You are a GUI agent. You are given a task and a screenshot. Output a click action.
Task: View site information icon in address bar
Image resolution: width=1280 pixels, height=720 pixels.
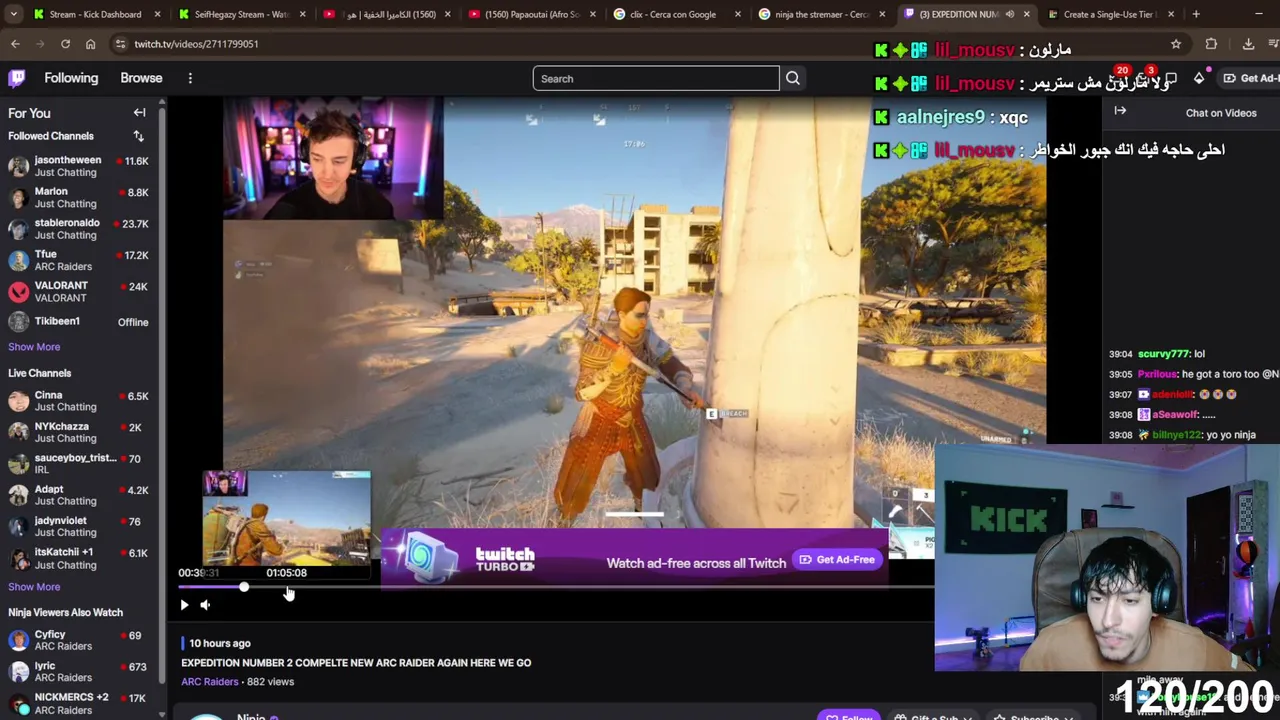120,44
